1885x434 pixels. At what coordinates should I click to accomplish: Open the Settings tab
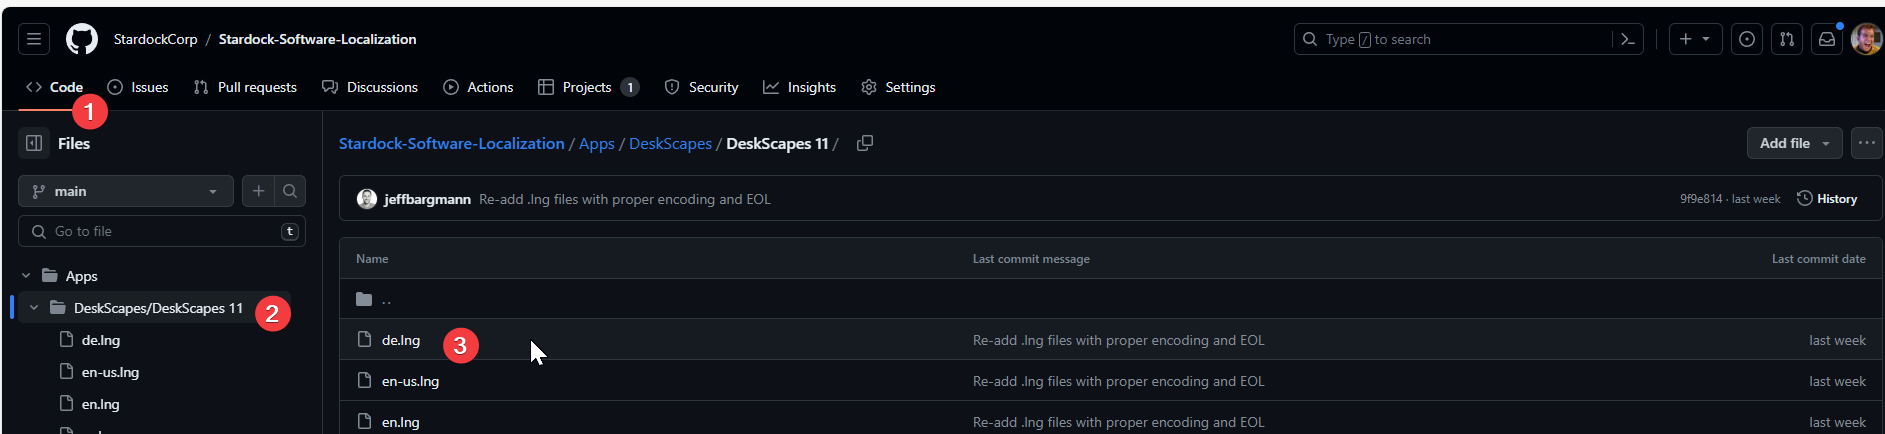click(x=899, y=87)
